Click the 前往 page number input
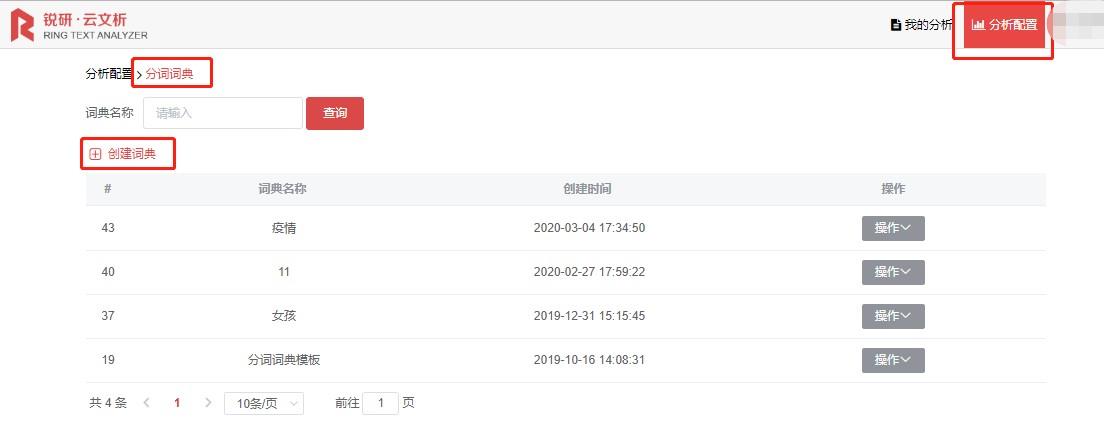1104x438 pixels. (x=380, y=403)
